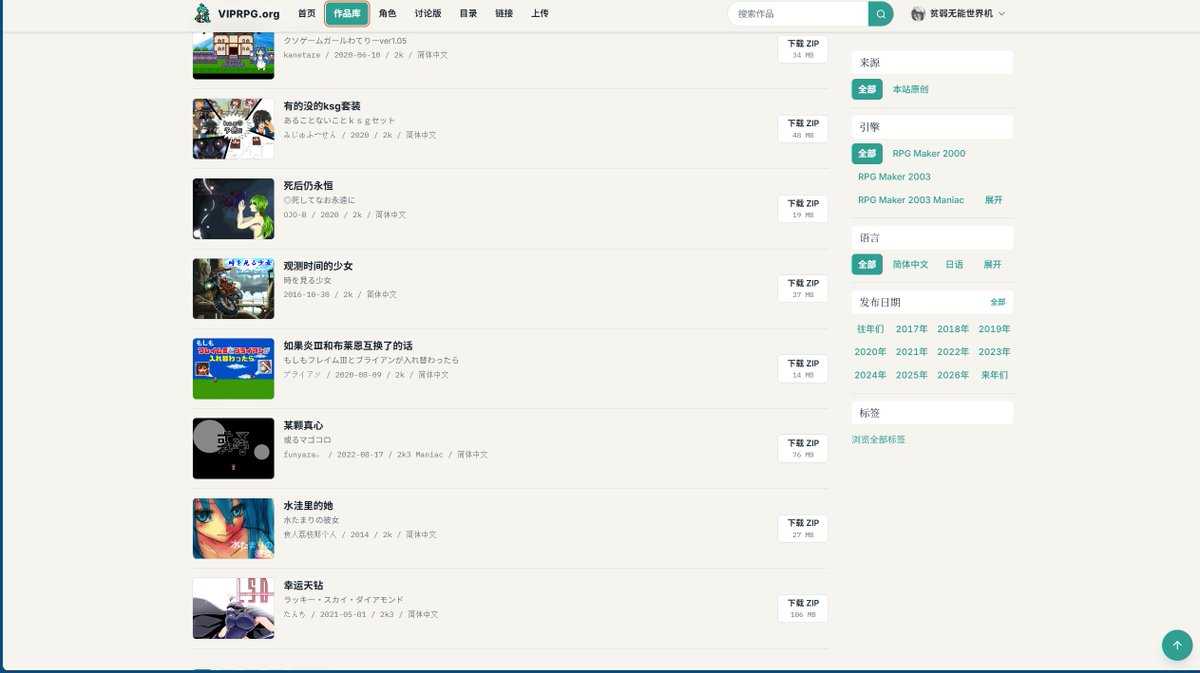
Task: Filter engine by RPG Maker 2003 Maniac
Action: pos(911,200)
